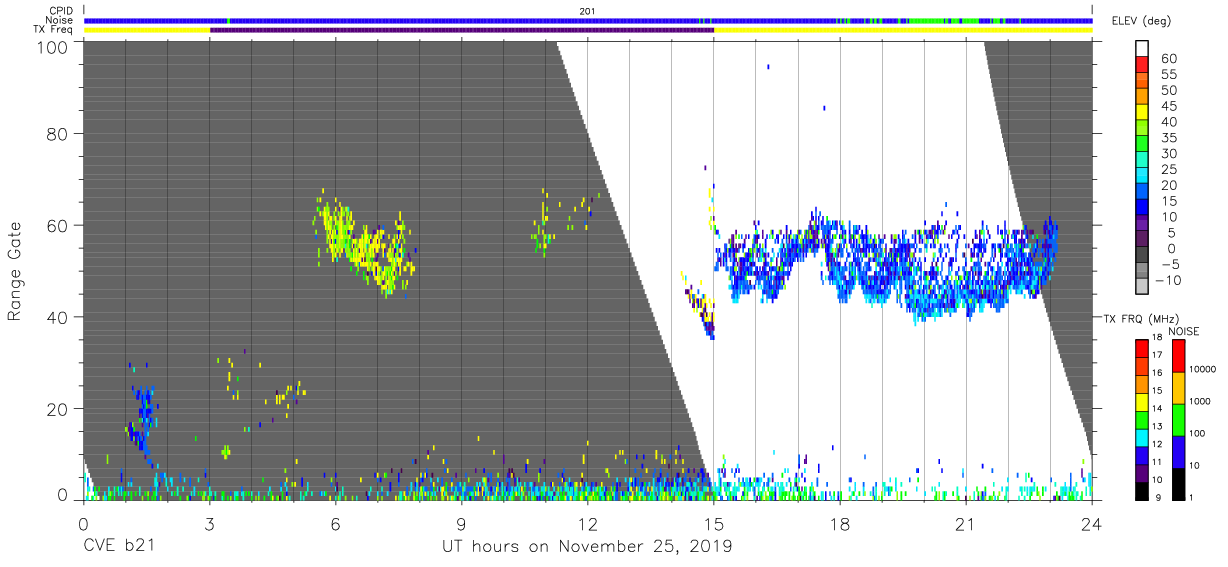
Task: Click the UT hours on November 25, 2019 title
Action: point(587,547)
